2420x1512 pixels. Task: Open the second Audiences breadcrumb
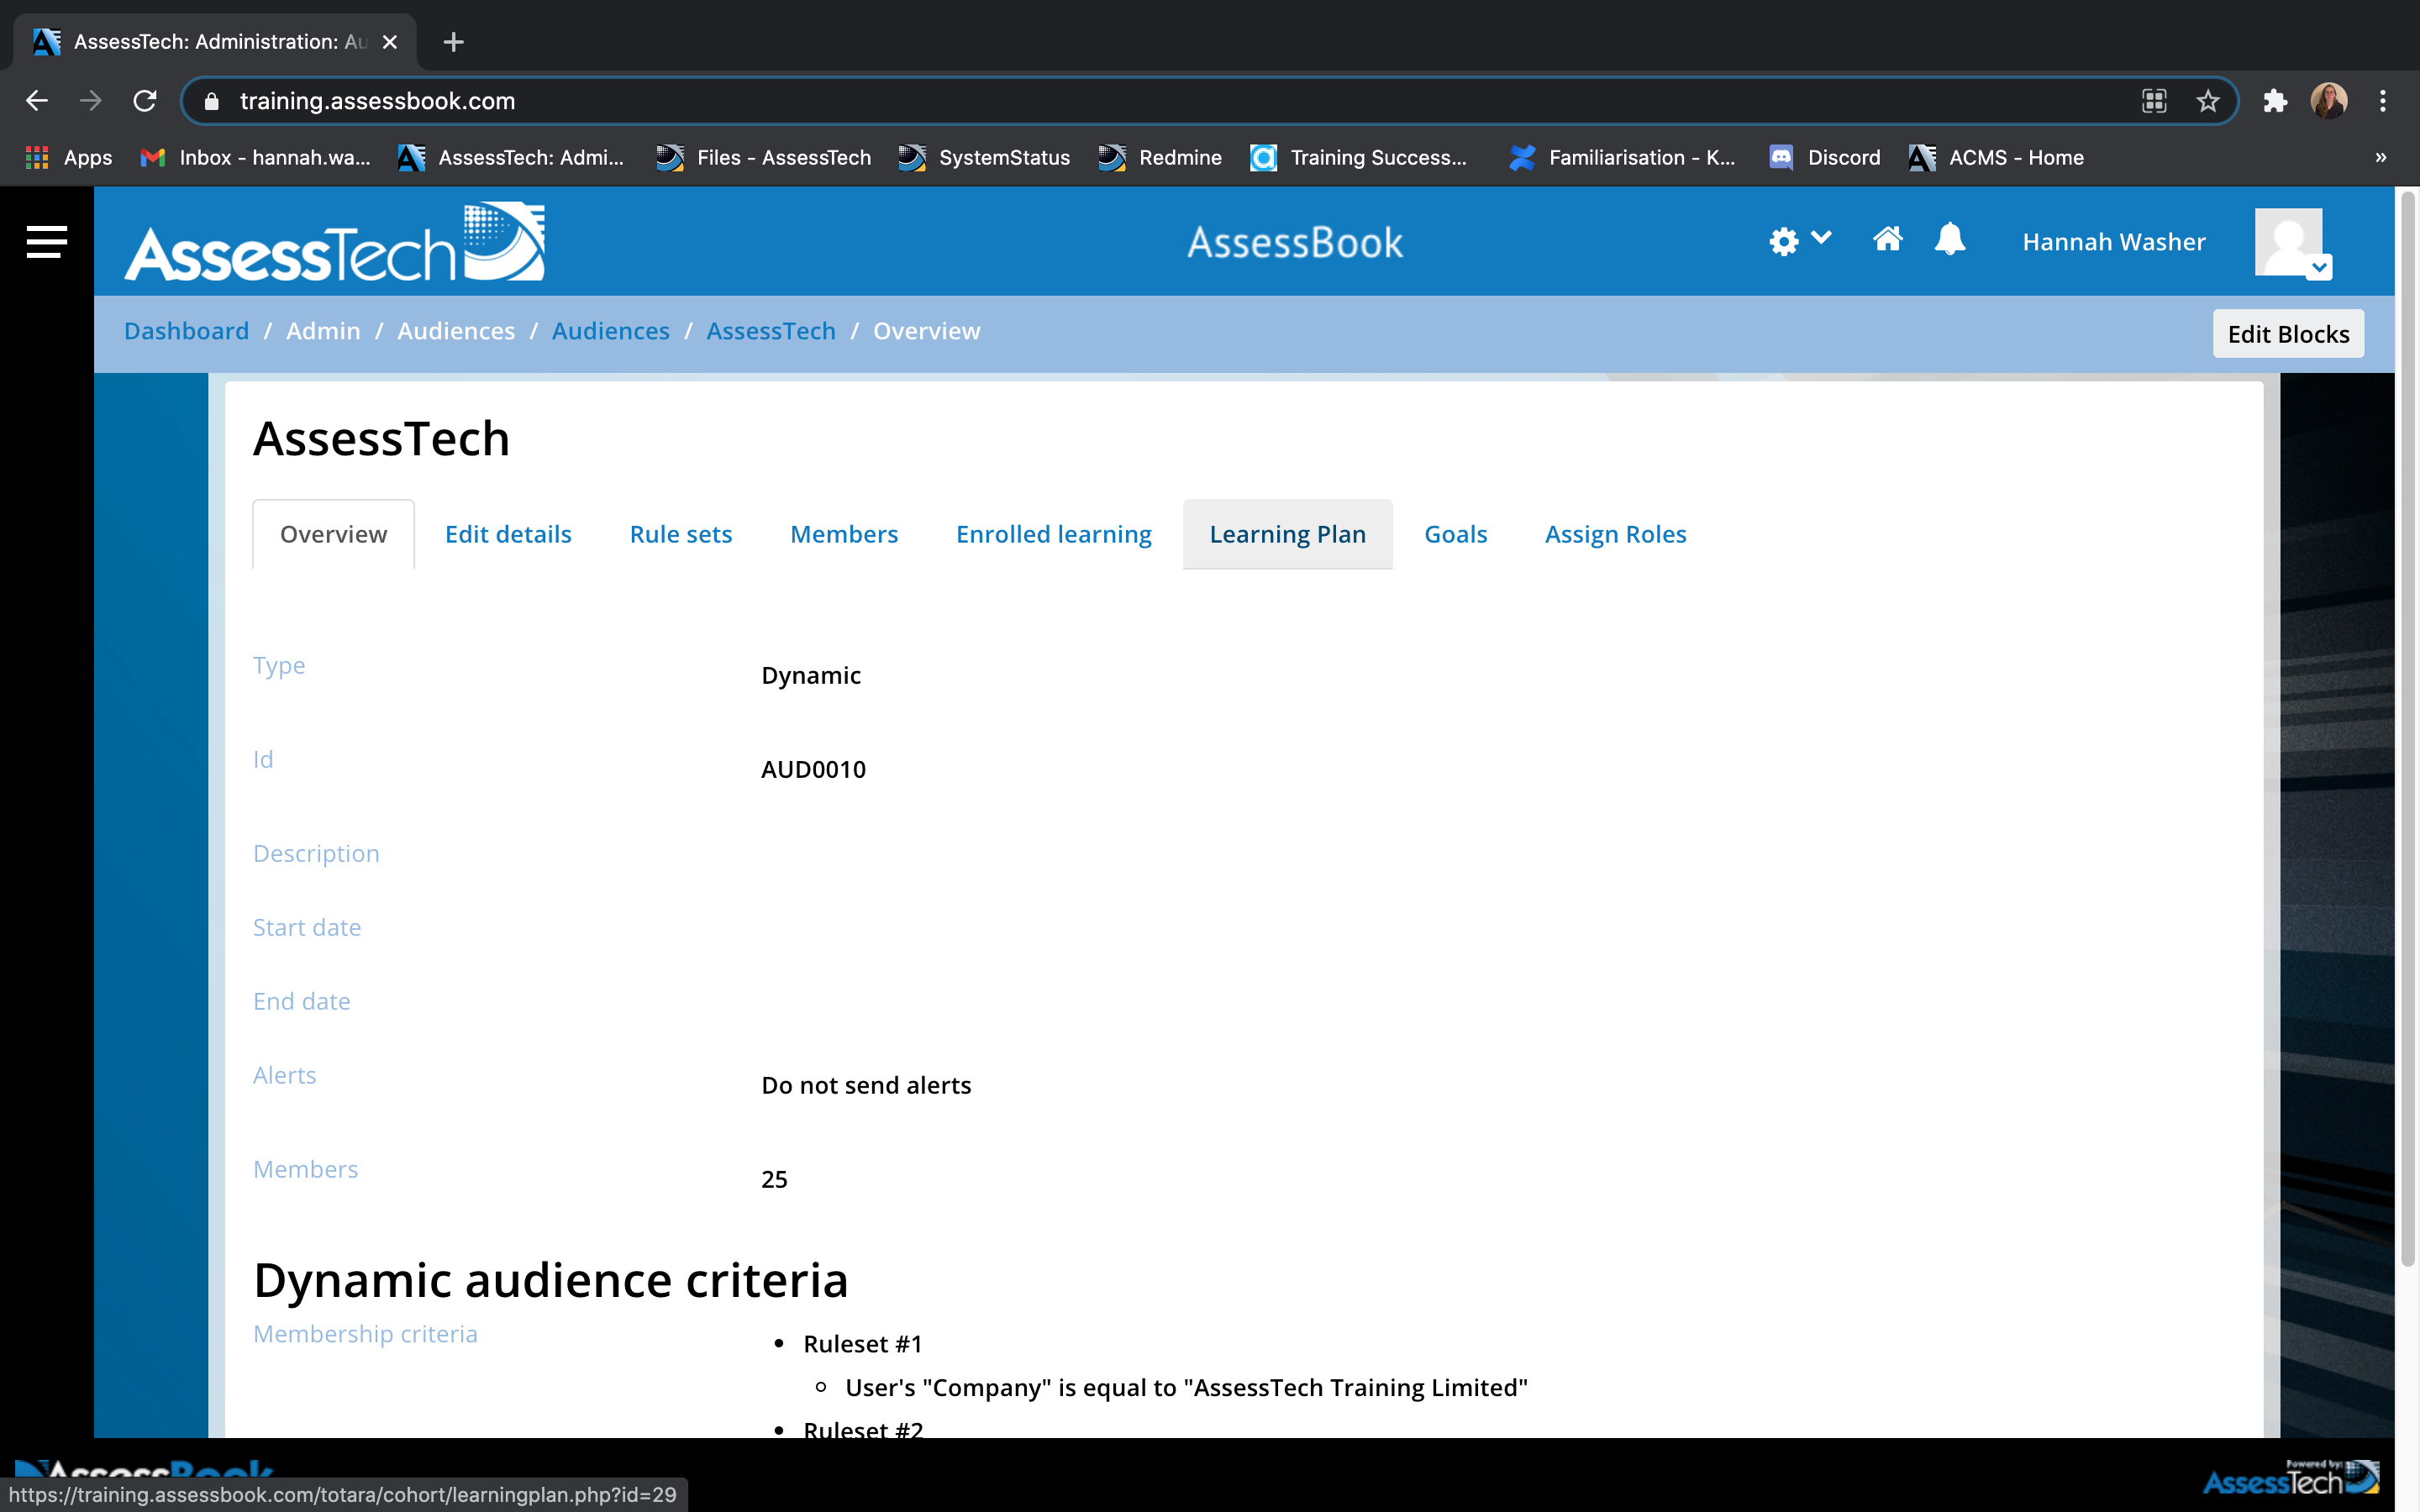click(x=611, y=331)
